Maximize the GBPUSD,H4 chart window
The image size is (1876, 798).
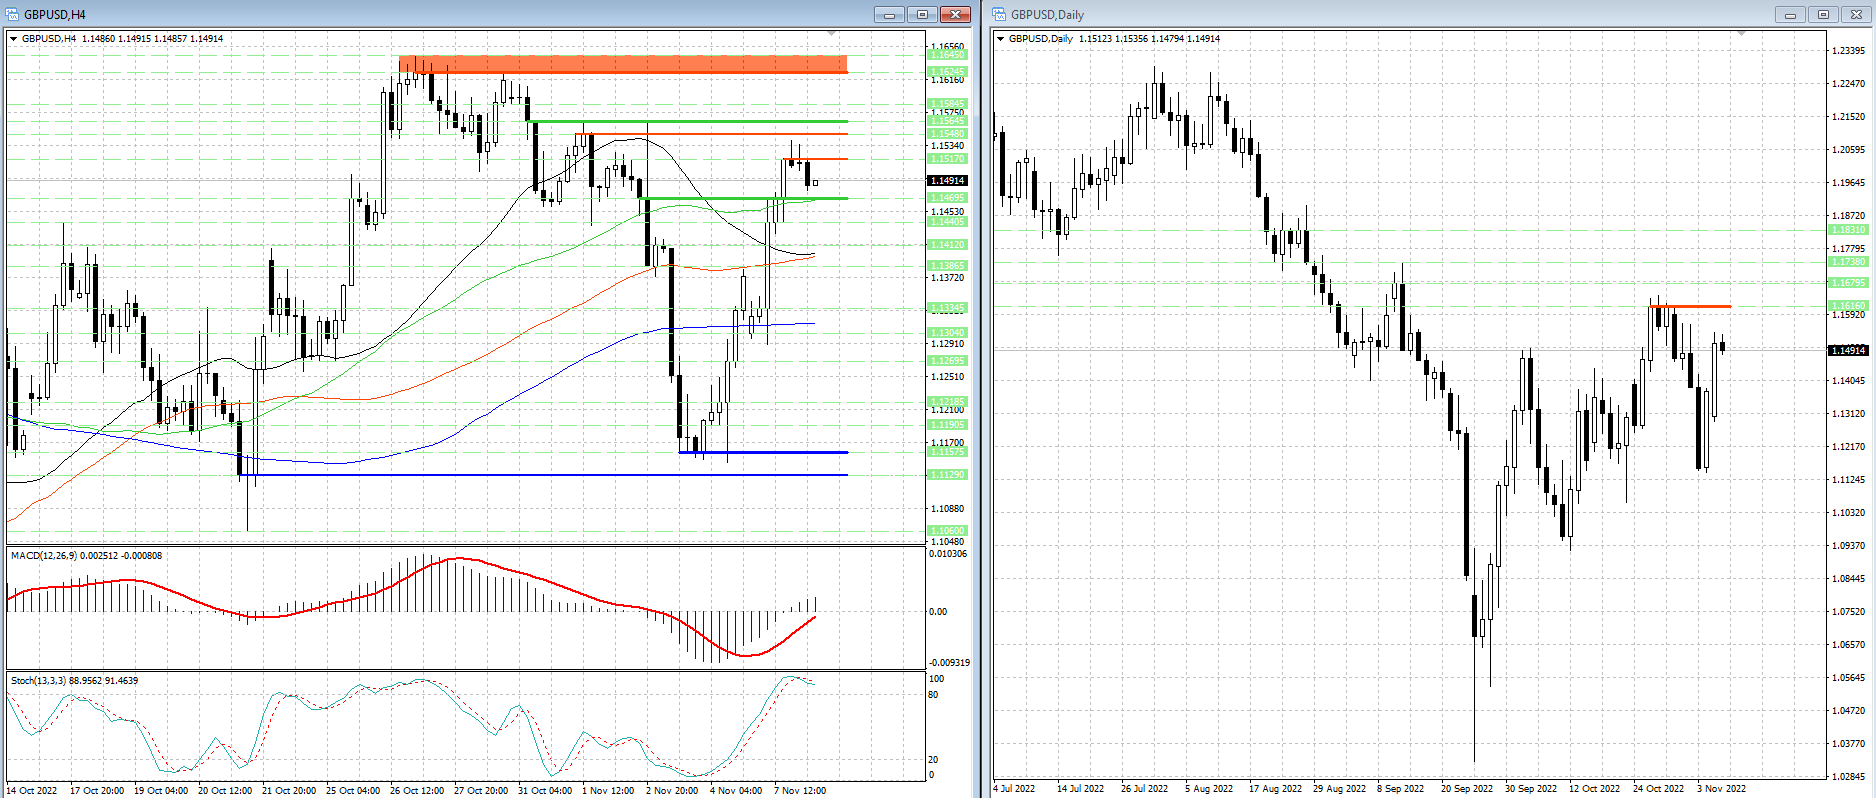tap(922, 14)
